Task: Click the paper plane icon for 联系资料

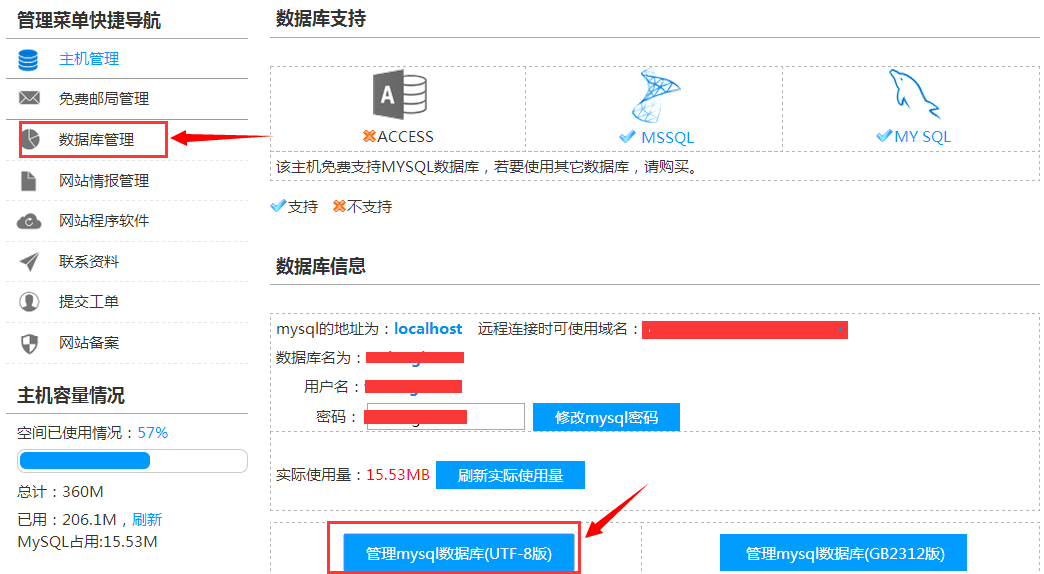Action: pyautogui.click(x=29, y=262)
